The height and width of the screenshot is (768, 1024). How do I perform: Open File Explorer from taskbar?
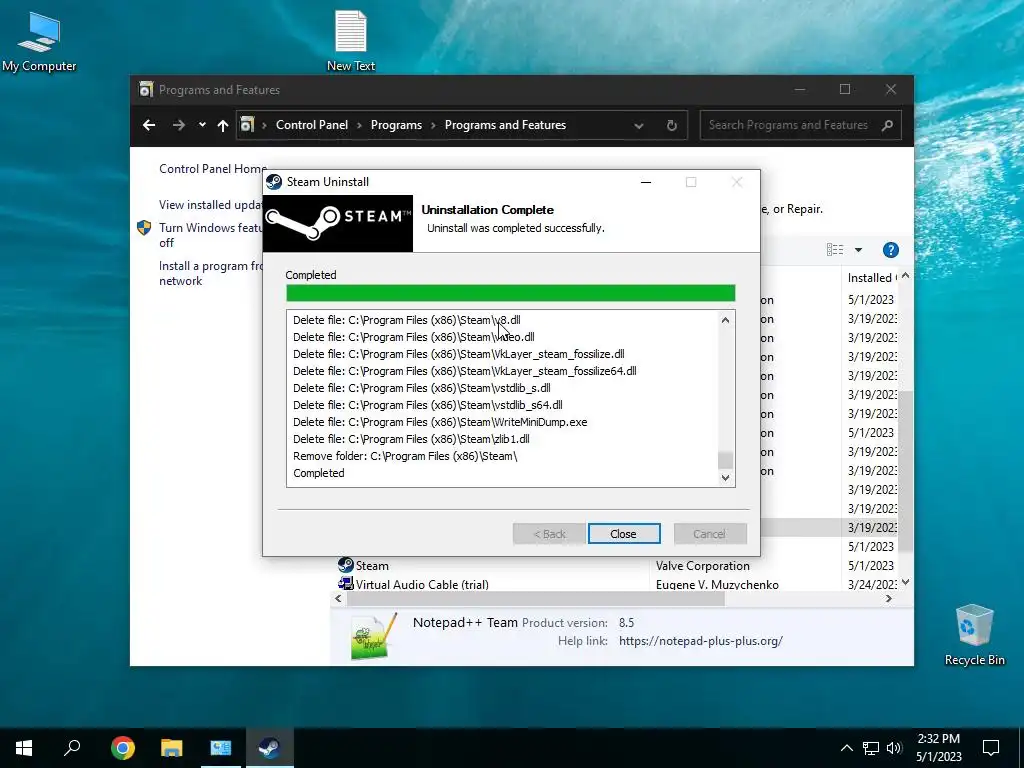(171, 748)
